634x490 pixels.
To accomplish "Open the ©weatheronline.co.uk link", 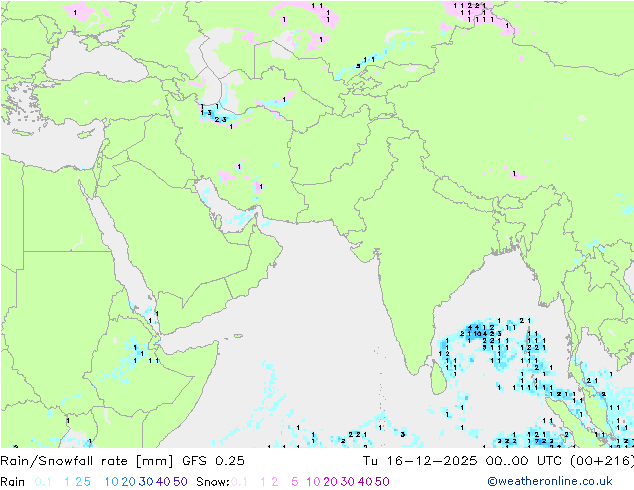I will click(550, 482).
